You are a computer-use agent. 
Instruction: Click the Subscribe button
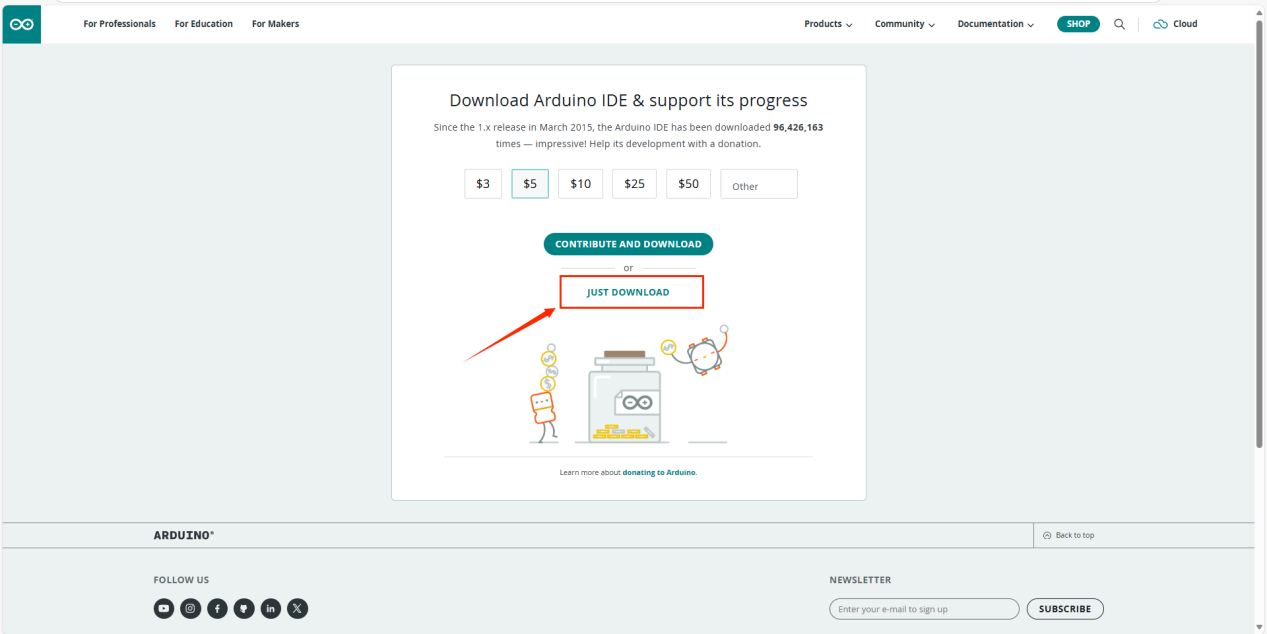(1065, 609)
